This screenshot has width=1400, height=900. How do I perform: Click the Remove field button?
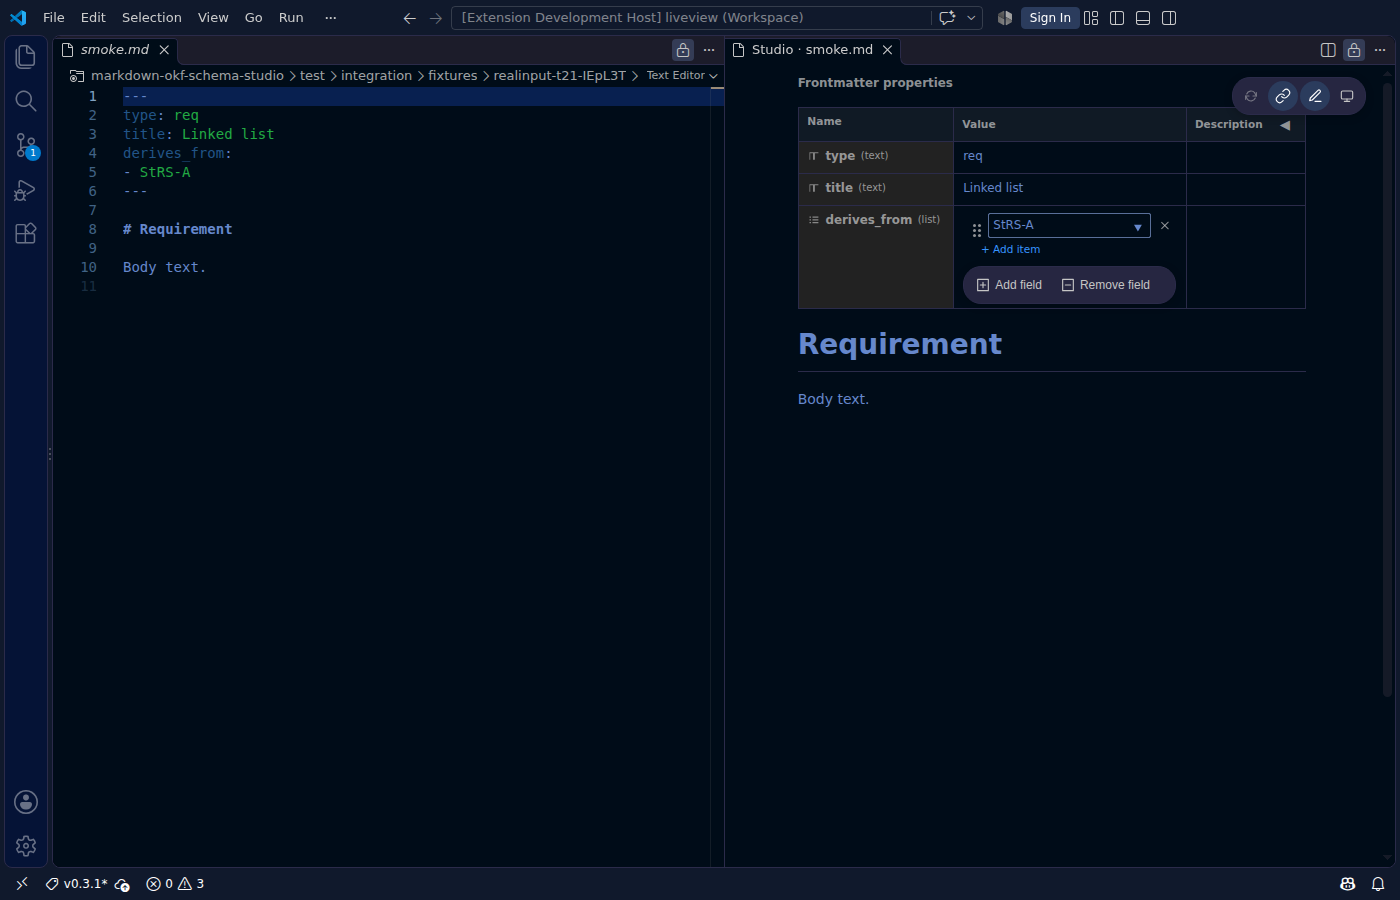pos(1106,285)
